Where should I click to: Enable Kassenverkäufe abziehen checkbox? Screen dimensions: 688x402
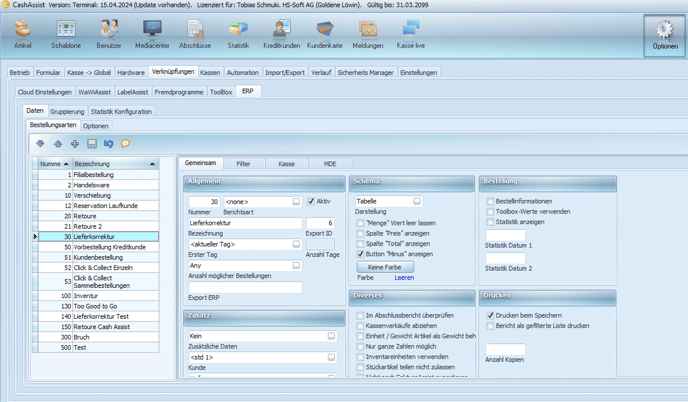[360, 326]
